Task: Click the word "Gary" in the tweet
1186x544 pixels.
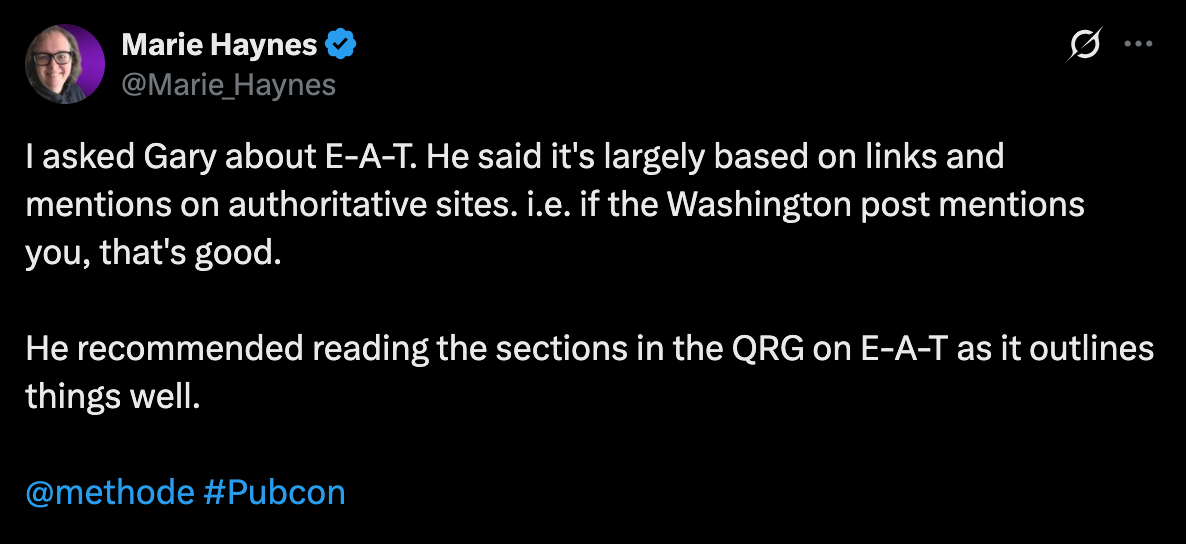Action: click(167, 157)
